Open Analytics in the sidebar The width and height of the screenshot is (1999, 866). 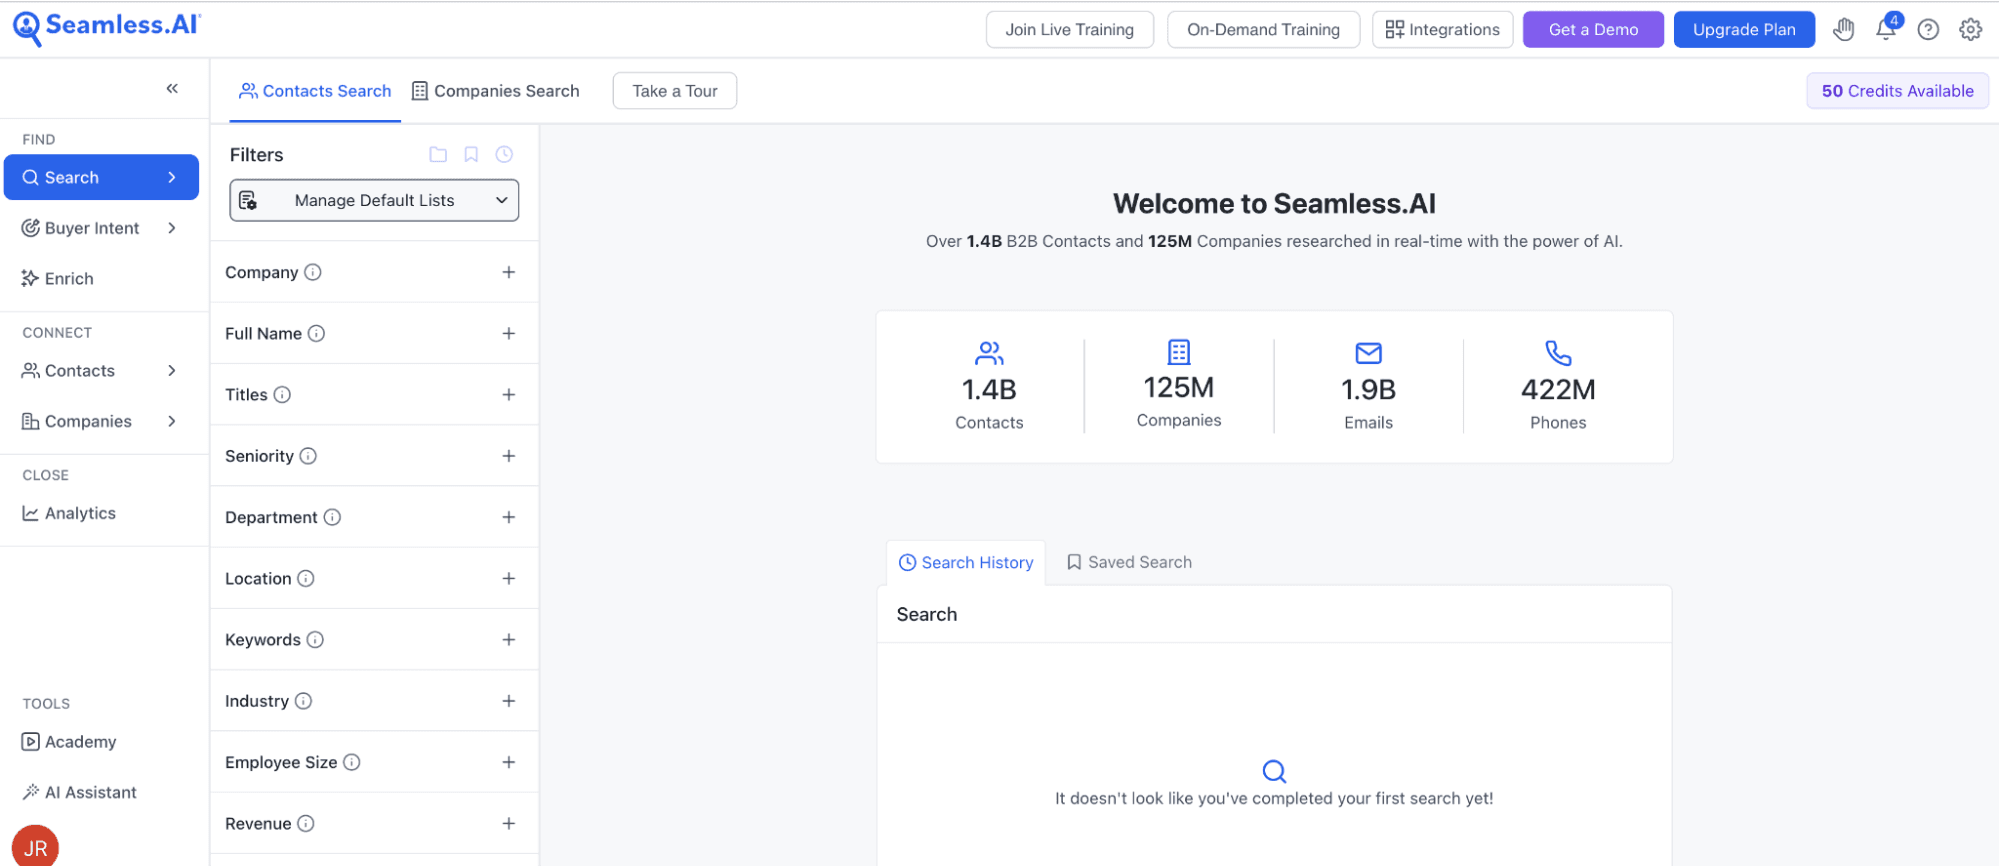101,513
